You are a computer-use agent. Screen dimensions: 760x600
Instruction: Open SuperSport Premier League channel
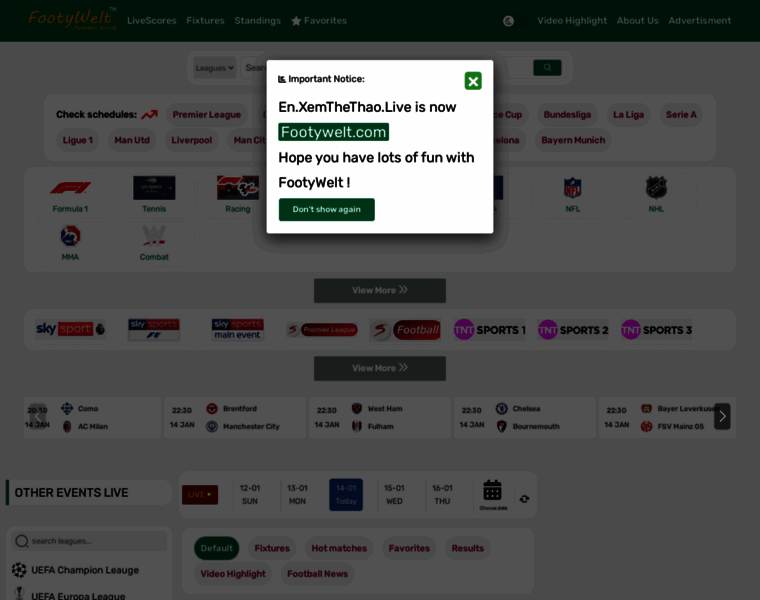(x=322, y=330)
